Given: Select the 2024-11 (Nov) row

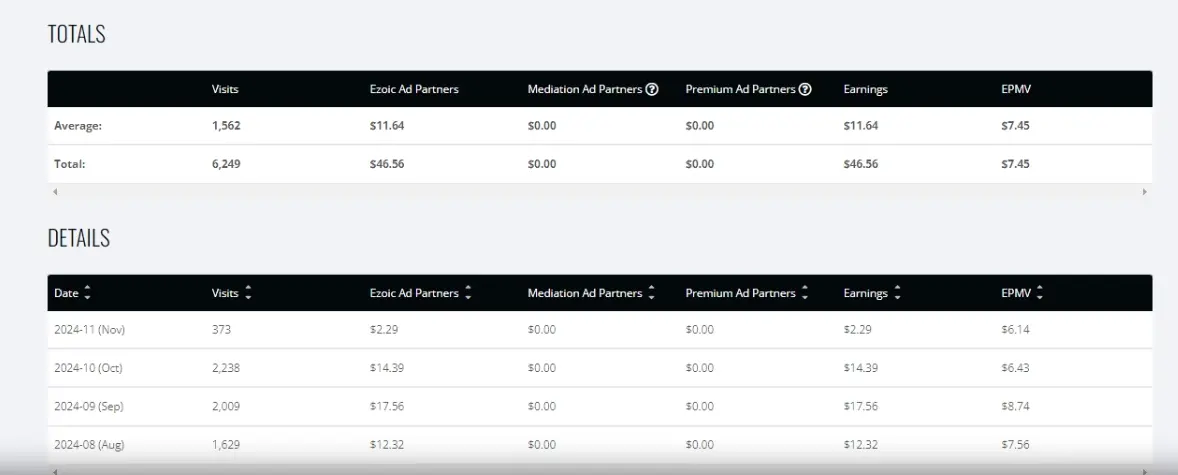Looking at the screenshot, I should click(600, 329).
